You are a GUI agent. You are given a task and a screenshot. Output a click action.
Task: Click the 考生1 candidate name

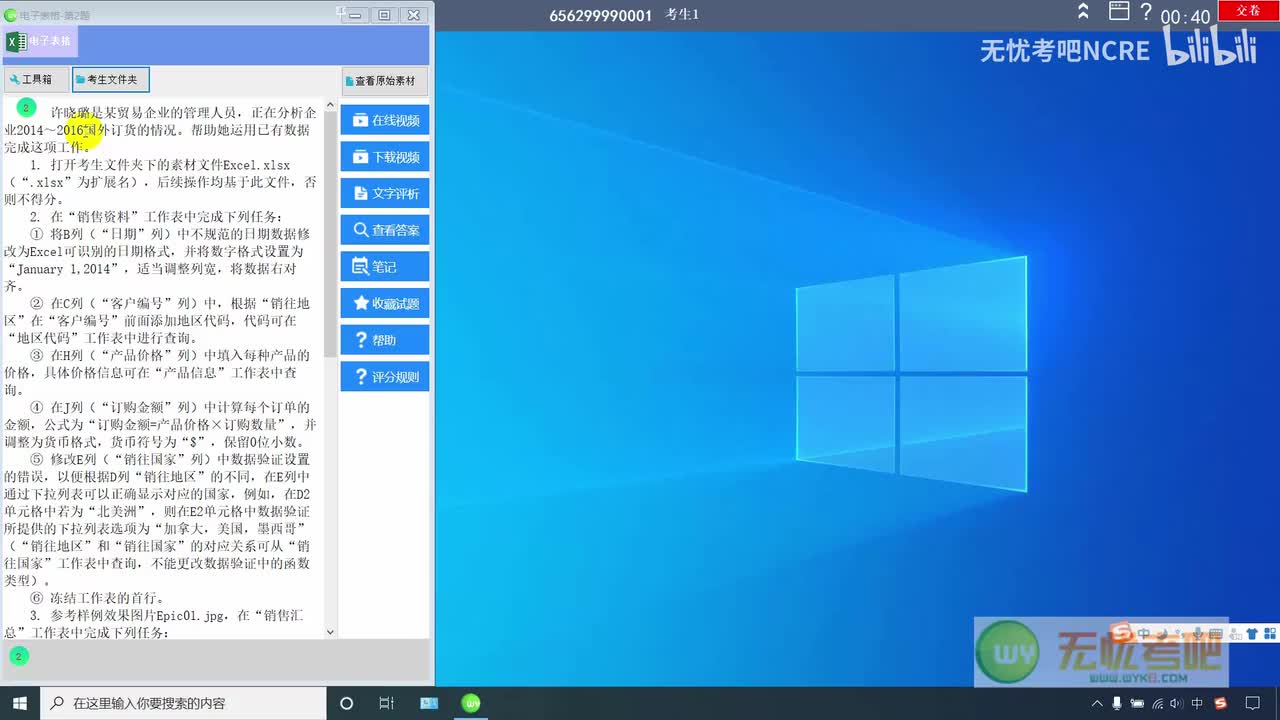(x=682, y=15)
